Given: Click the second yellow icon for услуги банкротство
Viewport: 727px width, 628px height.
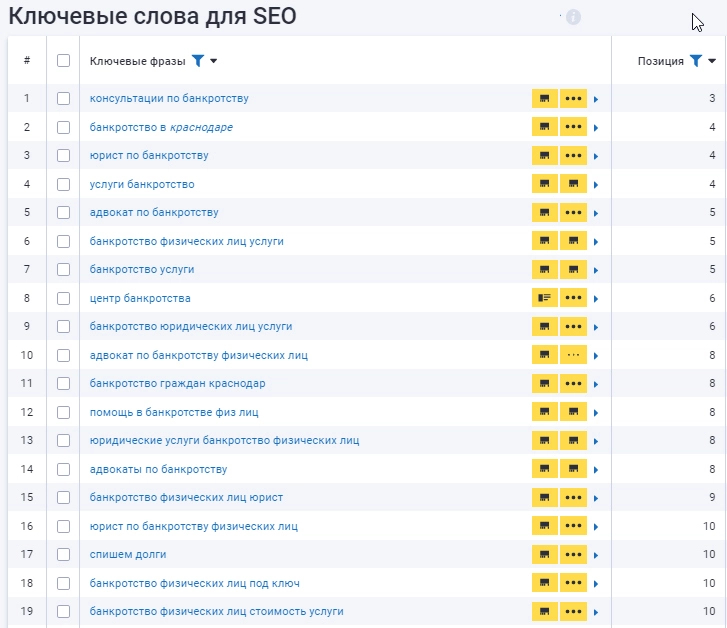Looking at the screenshot, I should (573, 184).
